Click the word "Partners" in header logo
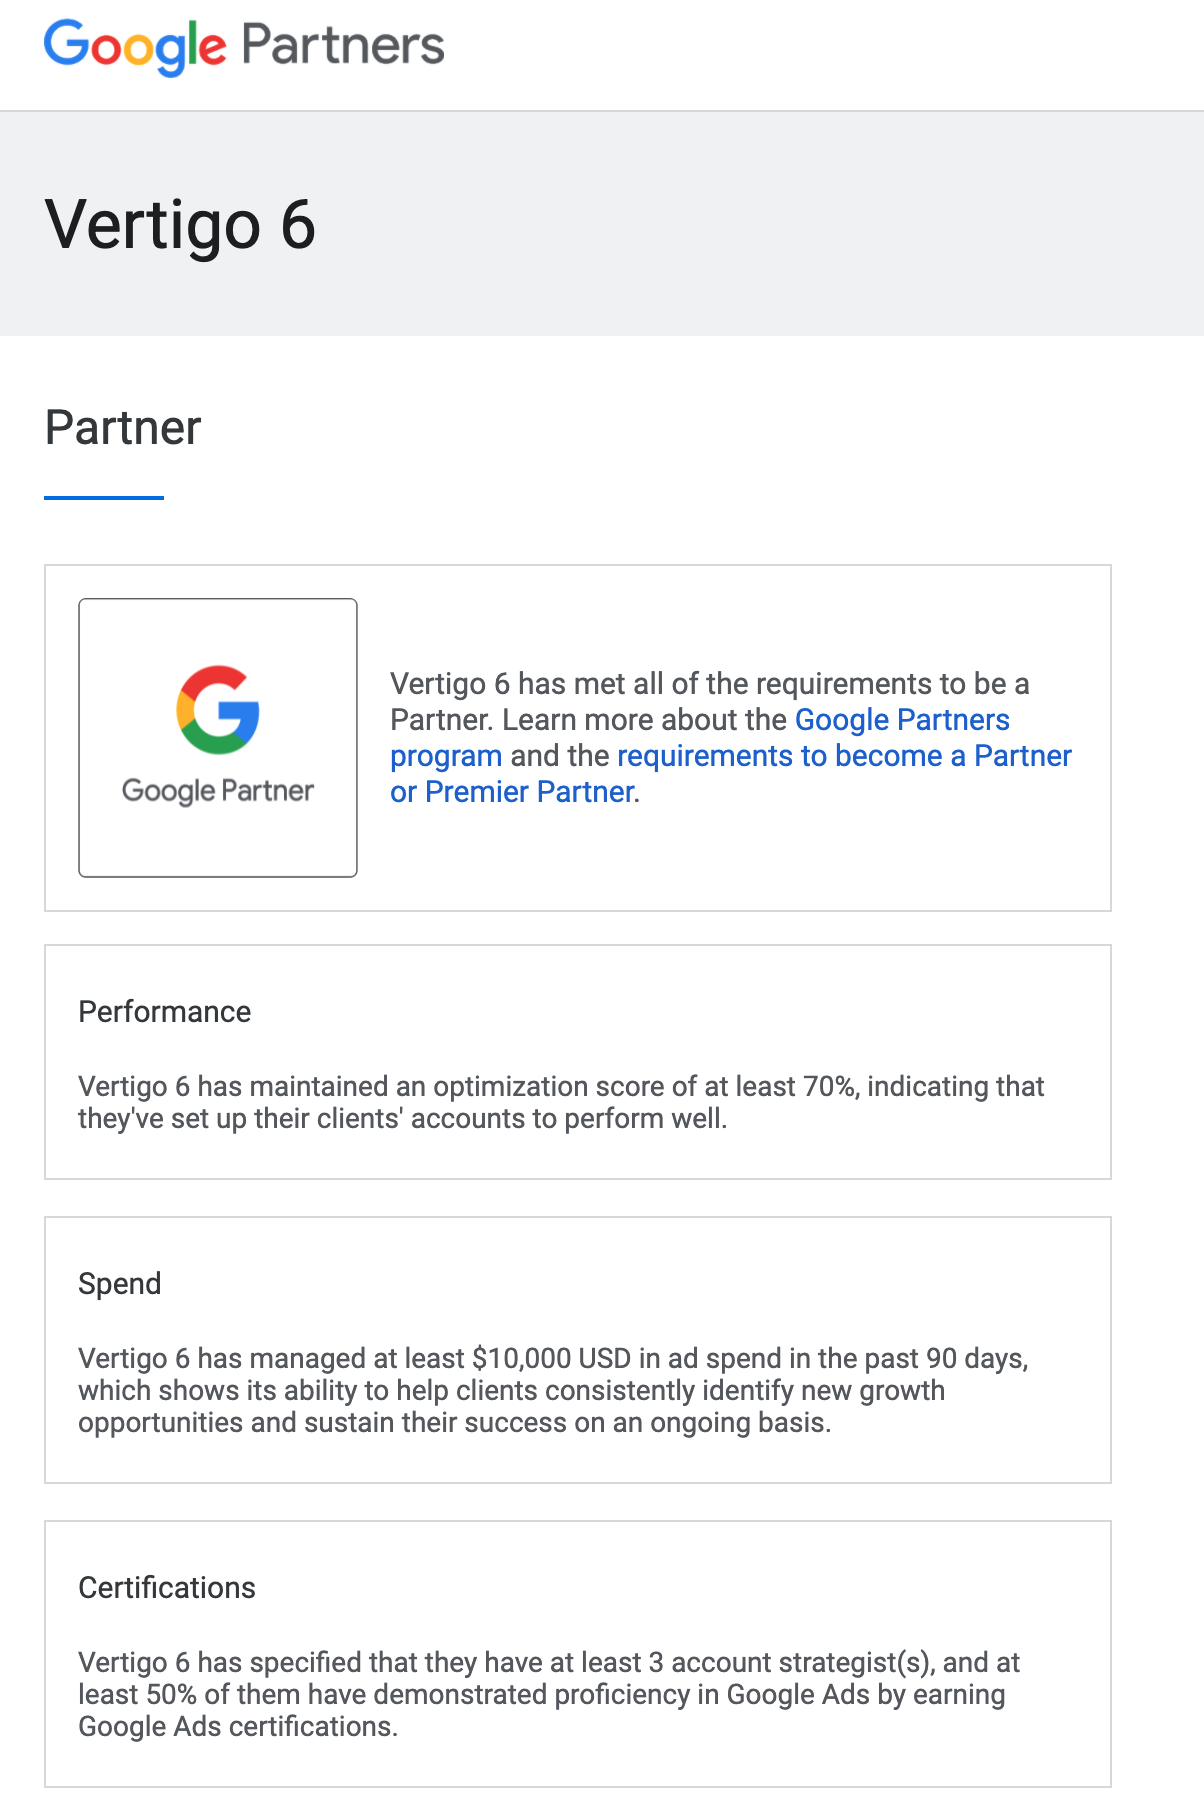 (342, 46)
